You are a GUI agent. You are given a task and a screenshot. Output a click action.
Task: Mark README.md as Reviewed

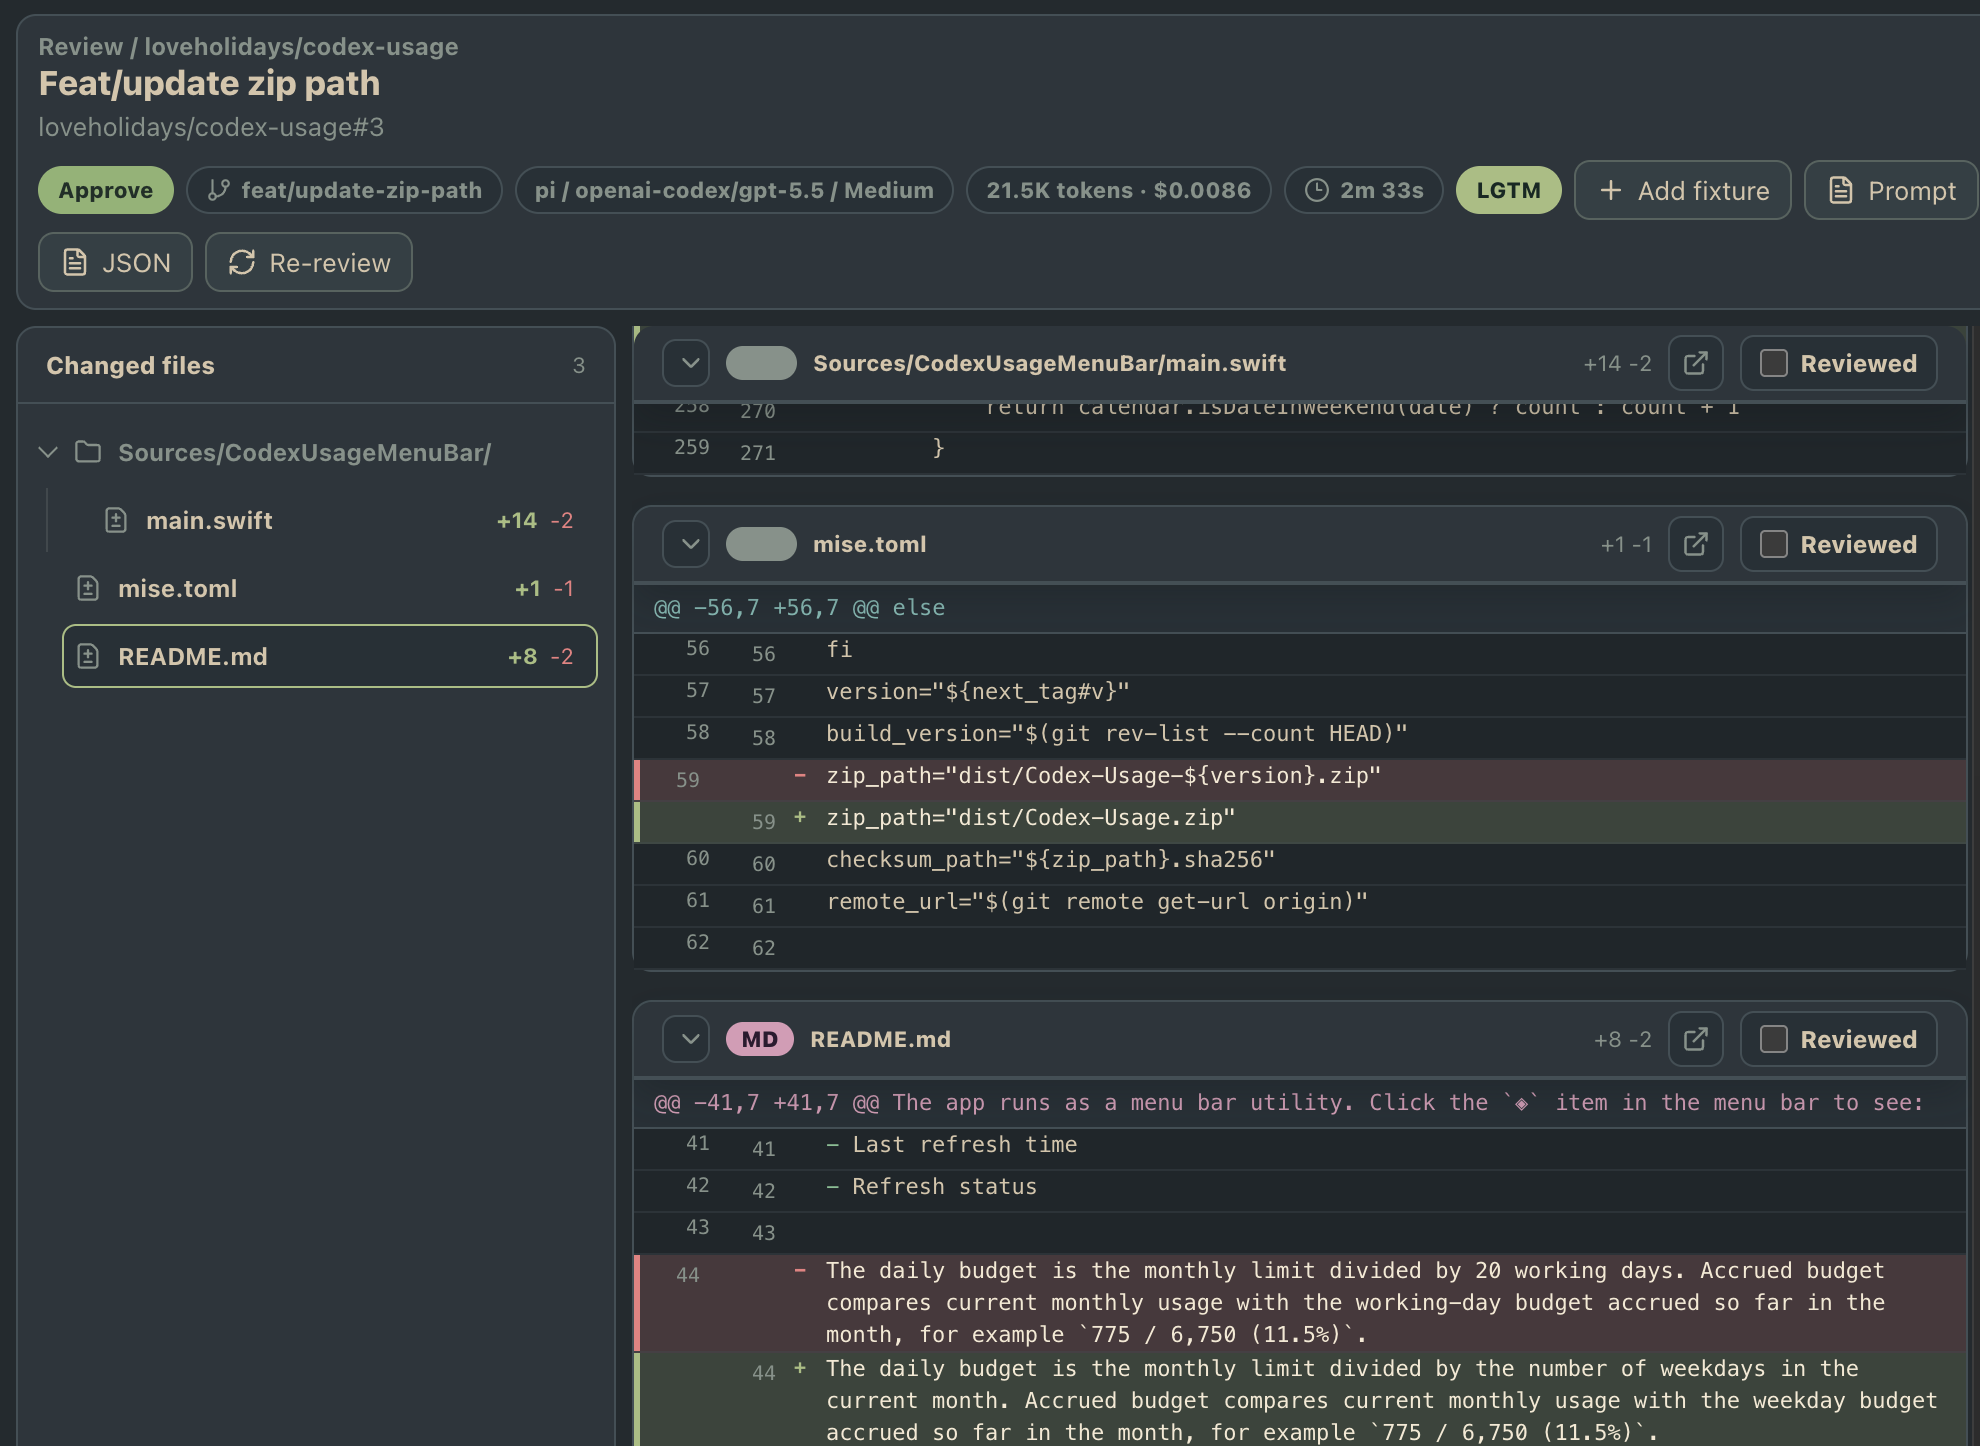[1838, 1039]
